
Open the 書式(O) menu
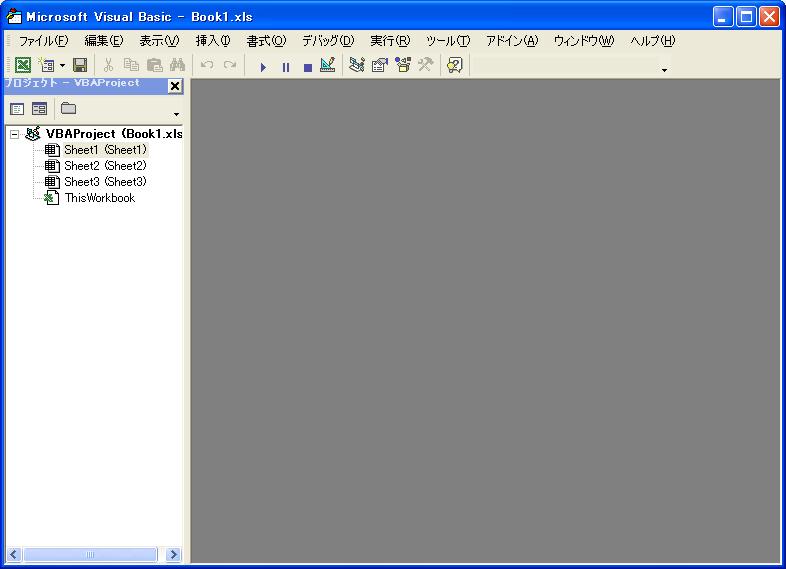266,41
